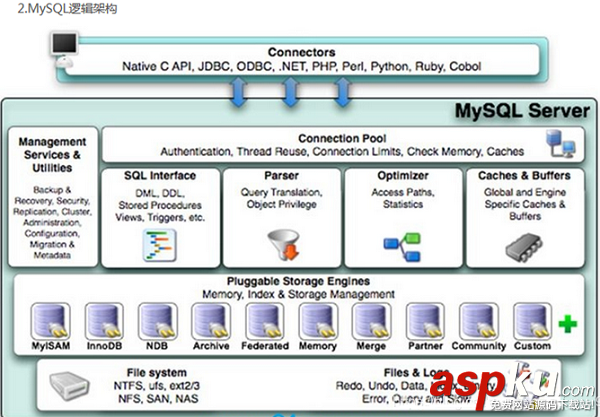
Task: Select the Community storage engine icon
Action: click(479, 321)
